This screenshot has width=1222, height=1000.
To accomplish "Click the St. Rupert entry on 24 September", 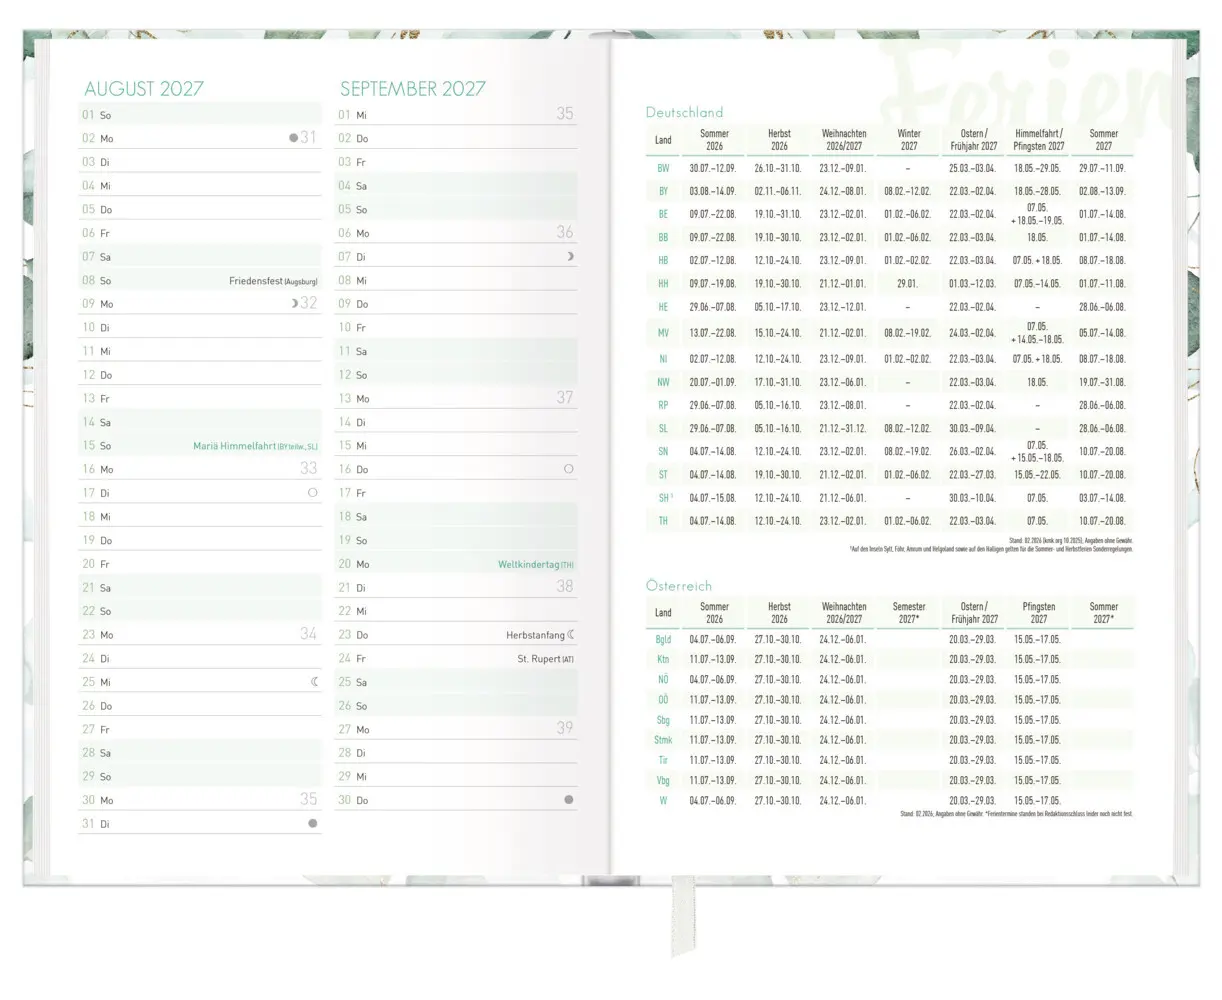I will tap(546, 659).
